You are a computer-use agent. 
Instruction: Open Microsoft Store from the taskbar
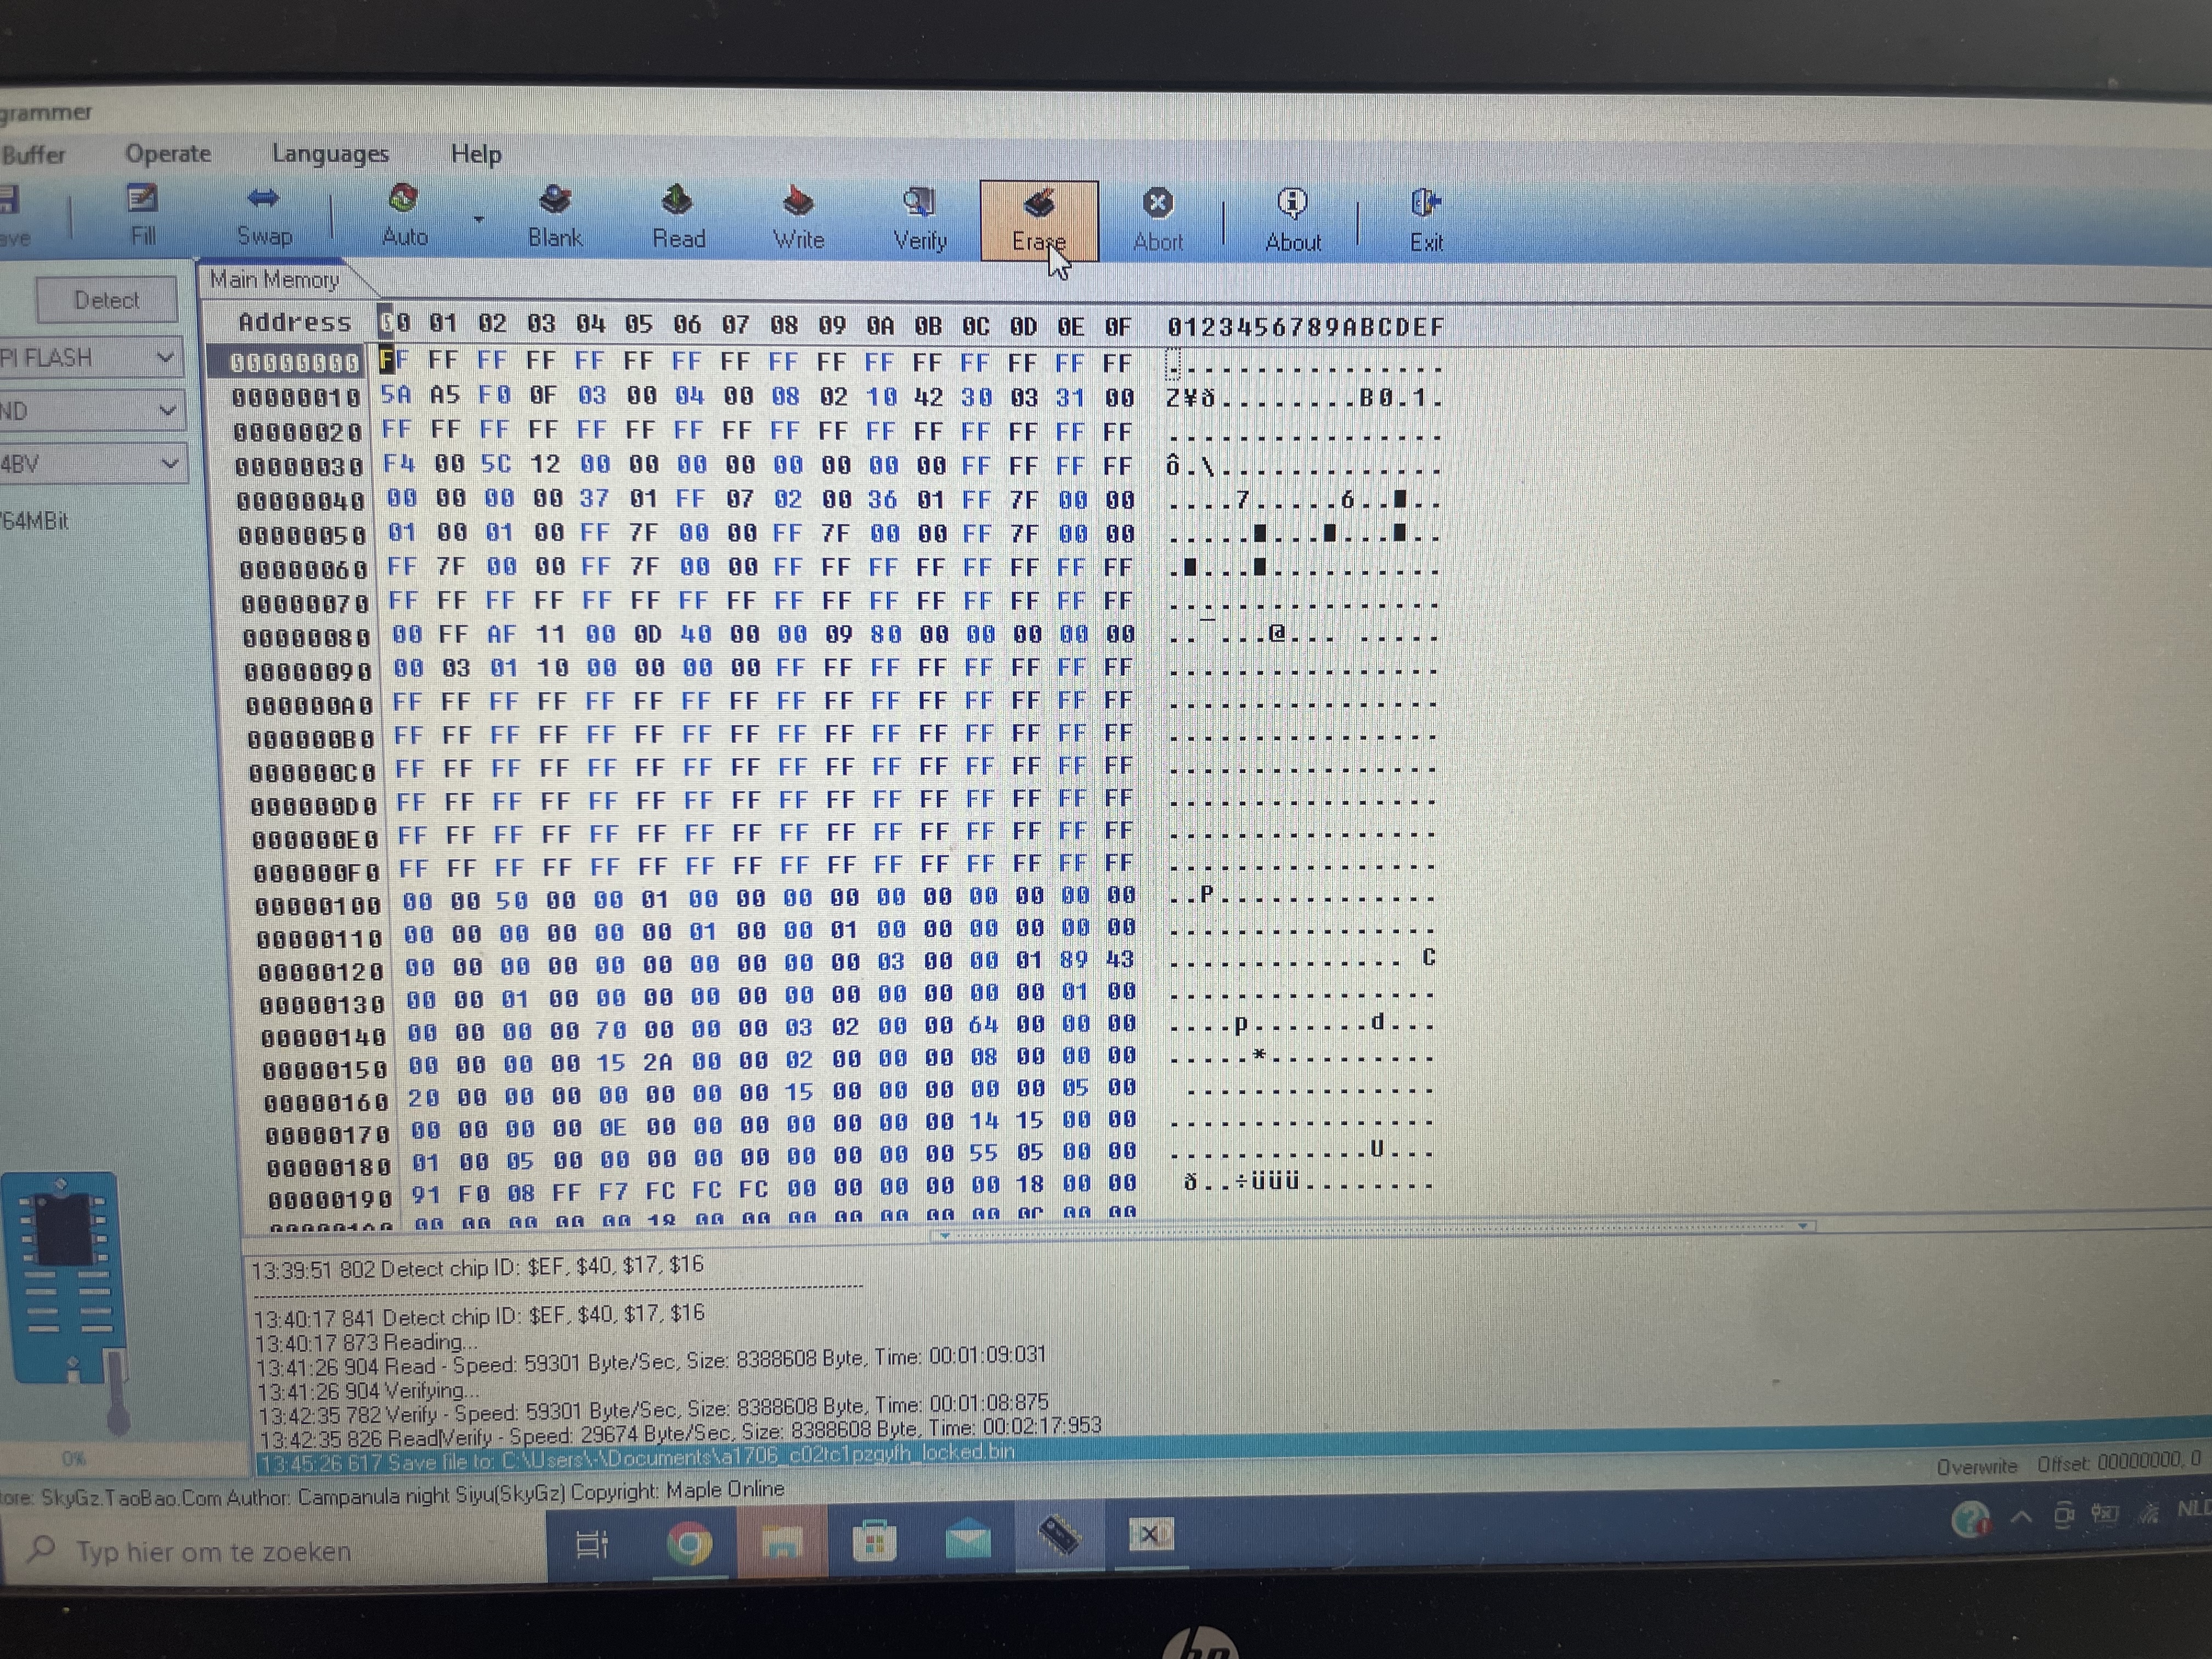(874, 1542)
